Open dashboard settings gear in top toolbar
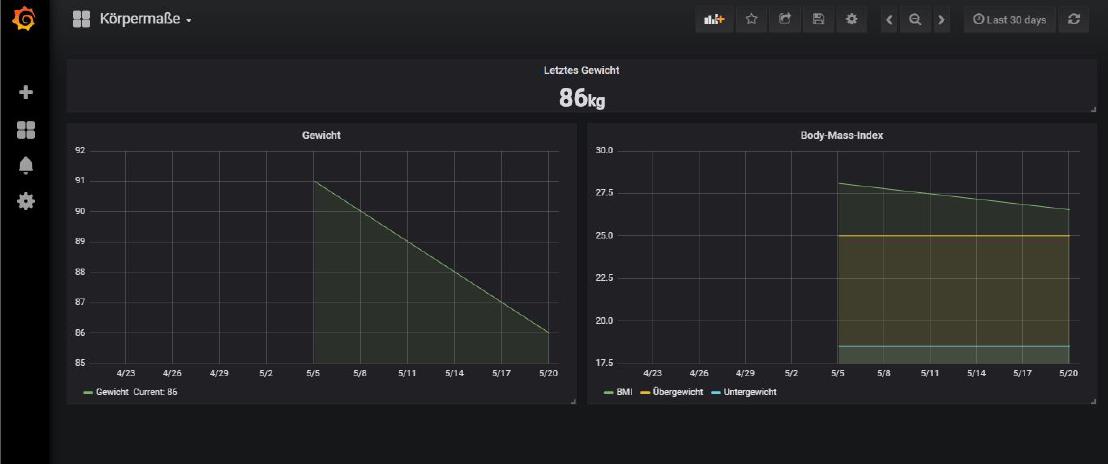Viewport: 1108px width, 464px height. pyautogui.click(x=851, y=20)
